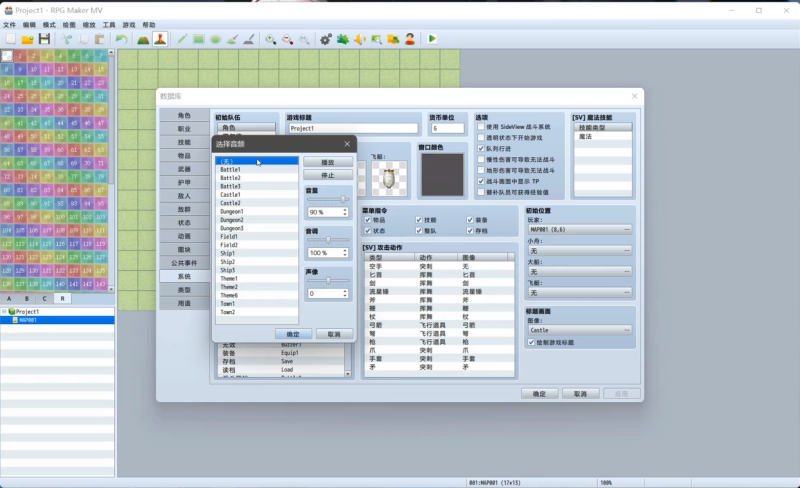Open 大船 start position selector
Image resolution: width=800 pixels, height=488 pixels.
580,272
